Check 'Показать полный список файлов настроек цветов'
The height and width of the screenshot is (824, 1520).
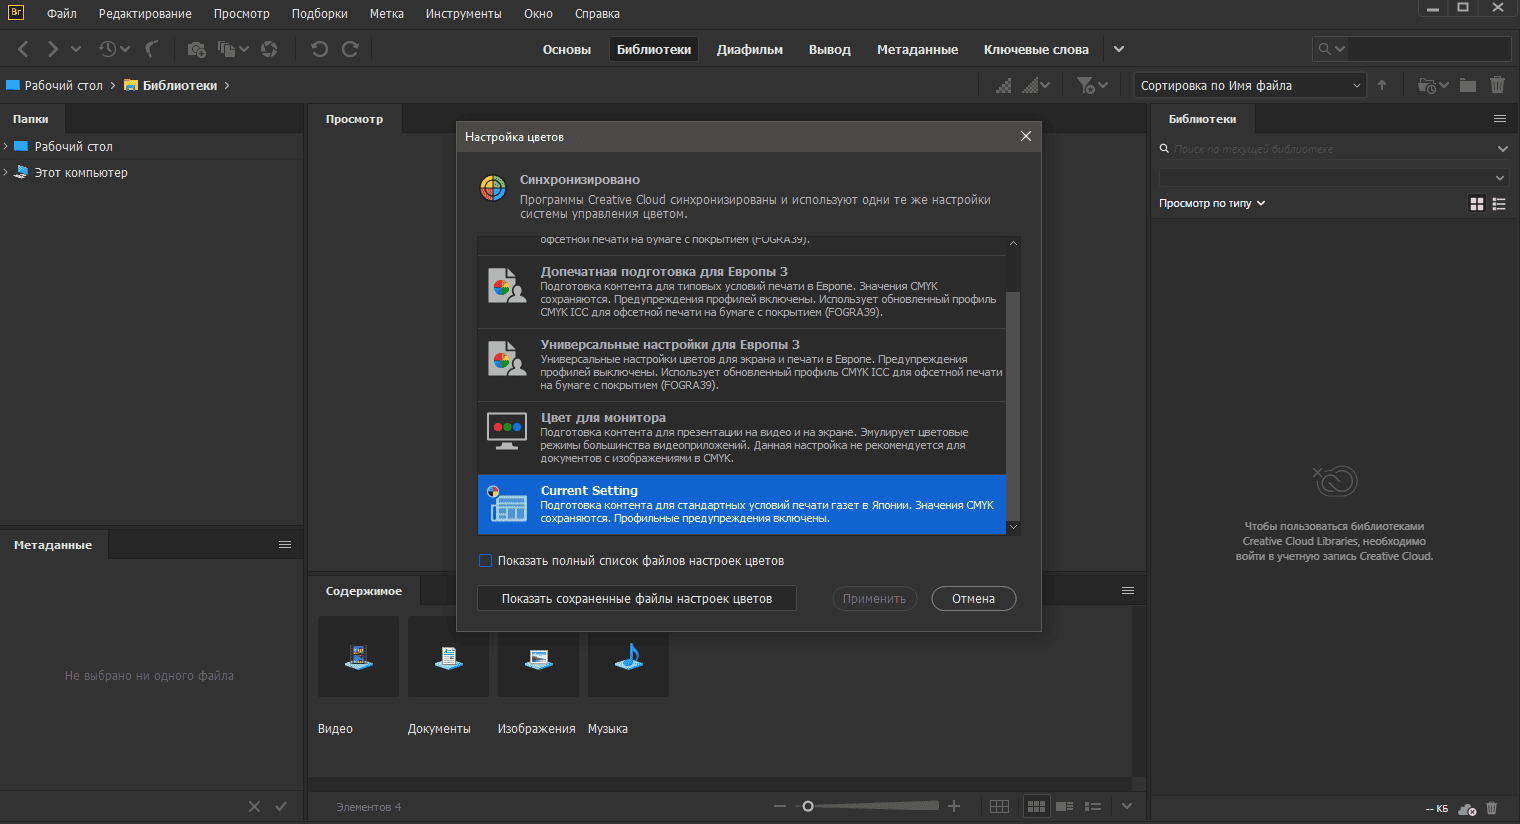[485, 561]
